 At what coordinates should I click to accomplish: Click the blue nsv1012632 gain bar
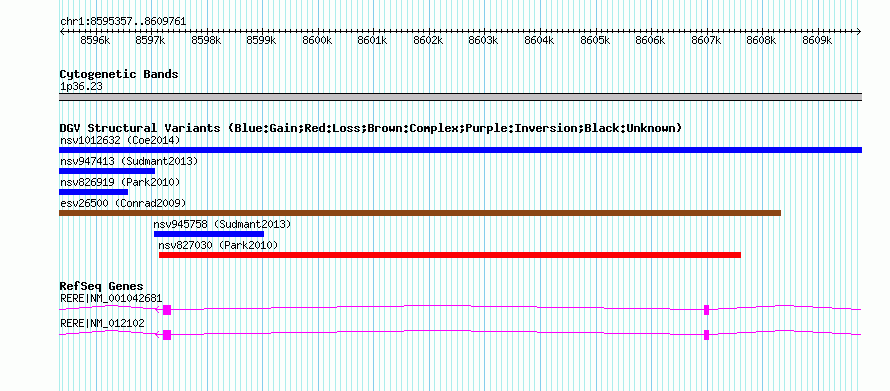coord(460,150)
